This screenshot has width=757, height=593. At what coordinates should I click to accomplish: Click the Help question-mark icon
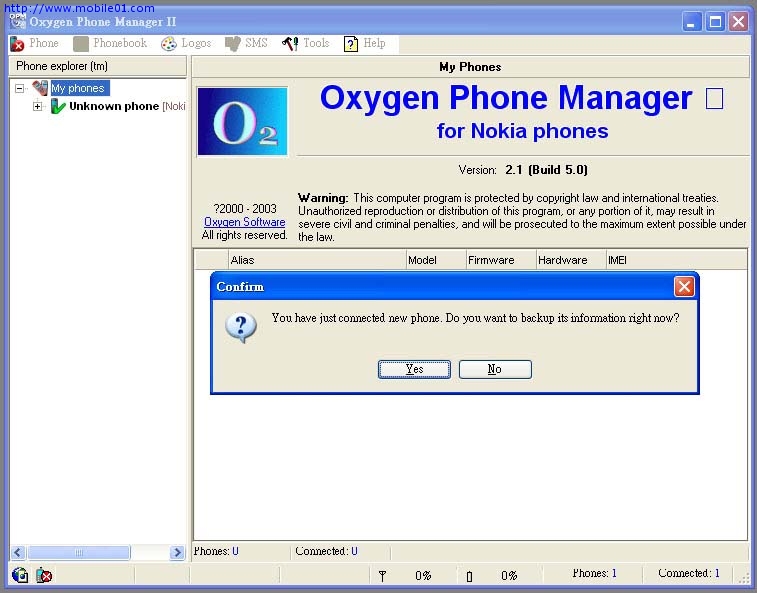(x=351, y=44)
